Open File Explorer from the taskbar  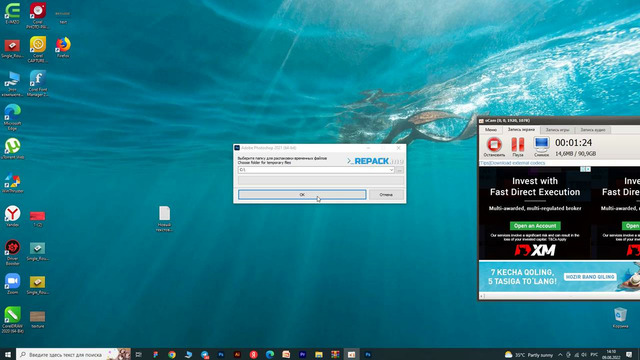tap(319, 354)
